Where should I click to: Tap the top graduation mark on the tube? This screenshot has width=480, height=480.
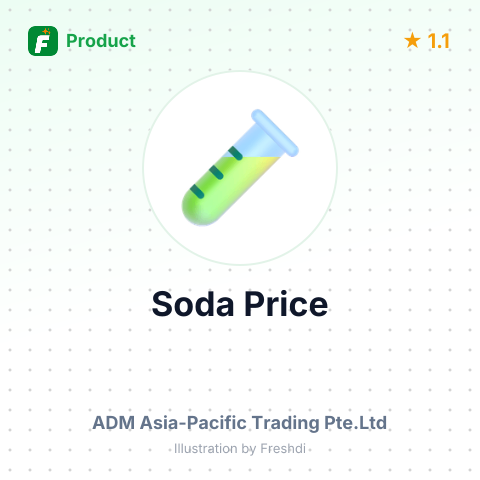[236, 153]
